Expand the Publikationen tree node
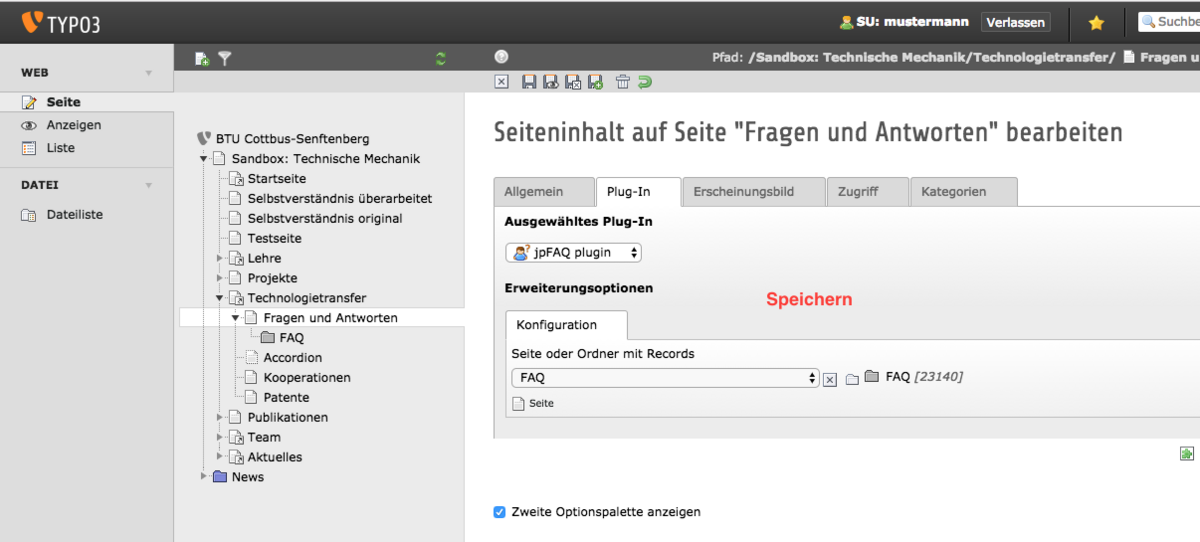1200x542 pixels. tap(220, 417)
